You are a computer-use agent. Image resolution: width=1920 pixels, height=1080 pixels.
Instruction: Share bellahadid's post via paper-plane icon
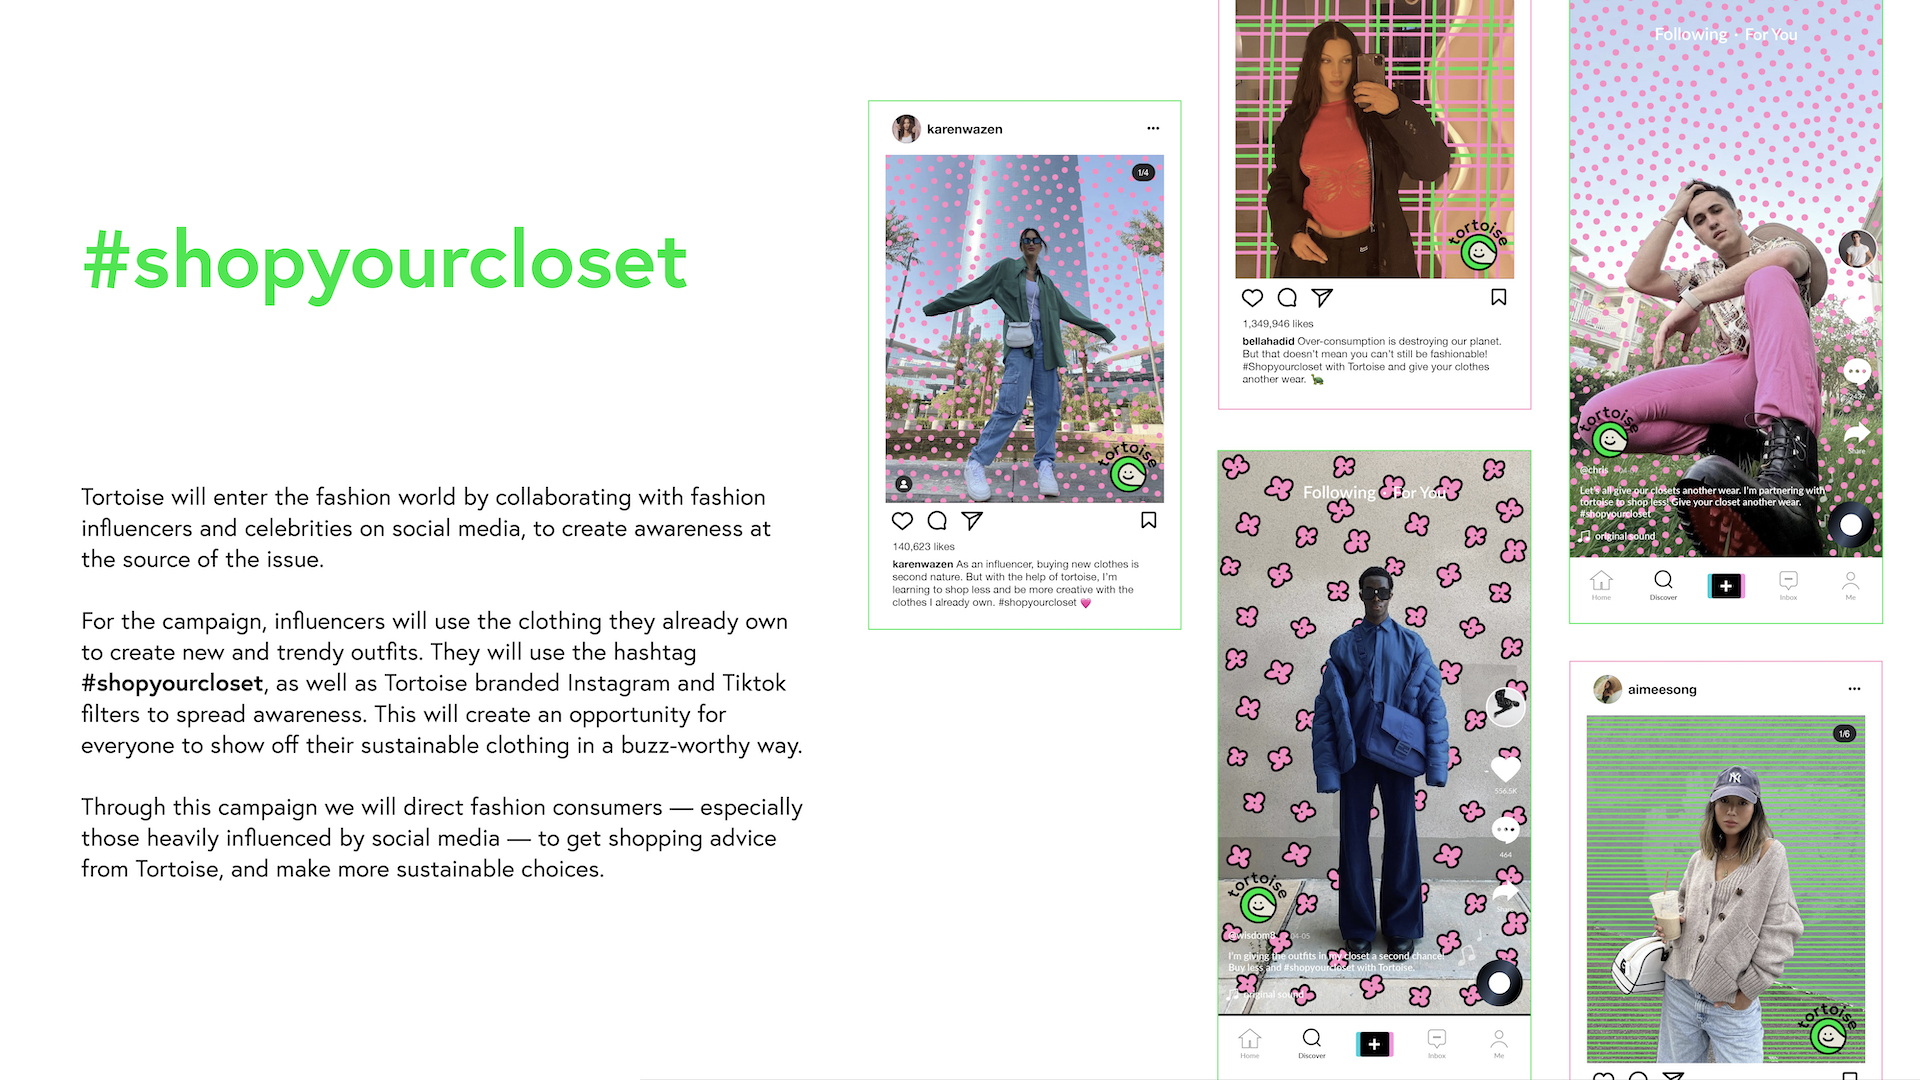point(1322,298)
